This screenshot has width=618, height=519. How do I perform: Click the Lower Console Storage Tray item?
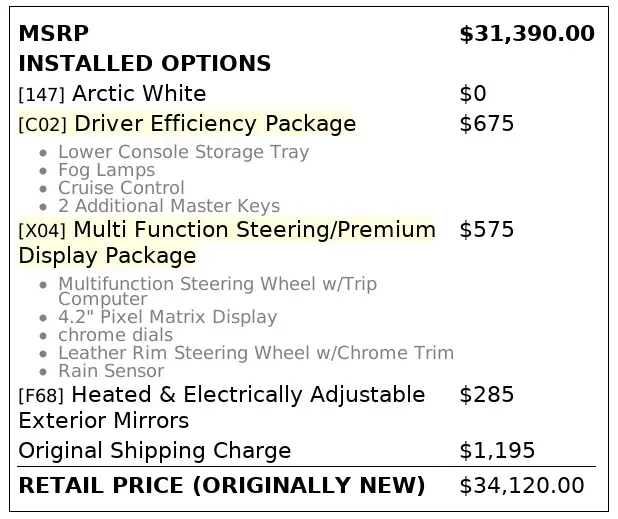[183, 152]
